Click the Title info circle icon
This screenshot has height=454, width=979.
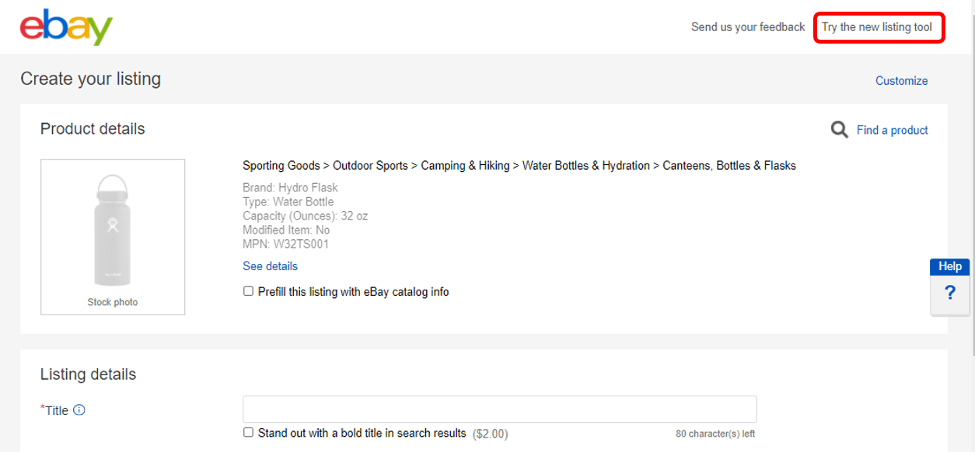80,410
